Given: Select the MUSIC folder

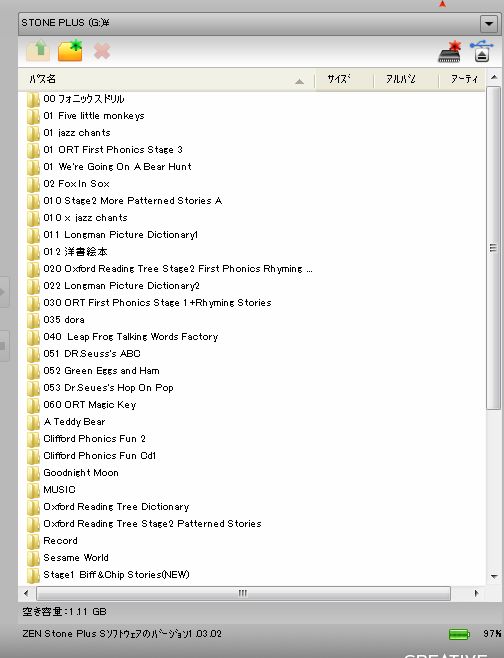Looking at the screenshot, I should [52, 490].
